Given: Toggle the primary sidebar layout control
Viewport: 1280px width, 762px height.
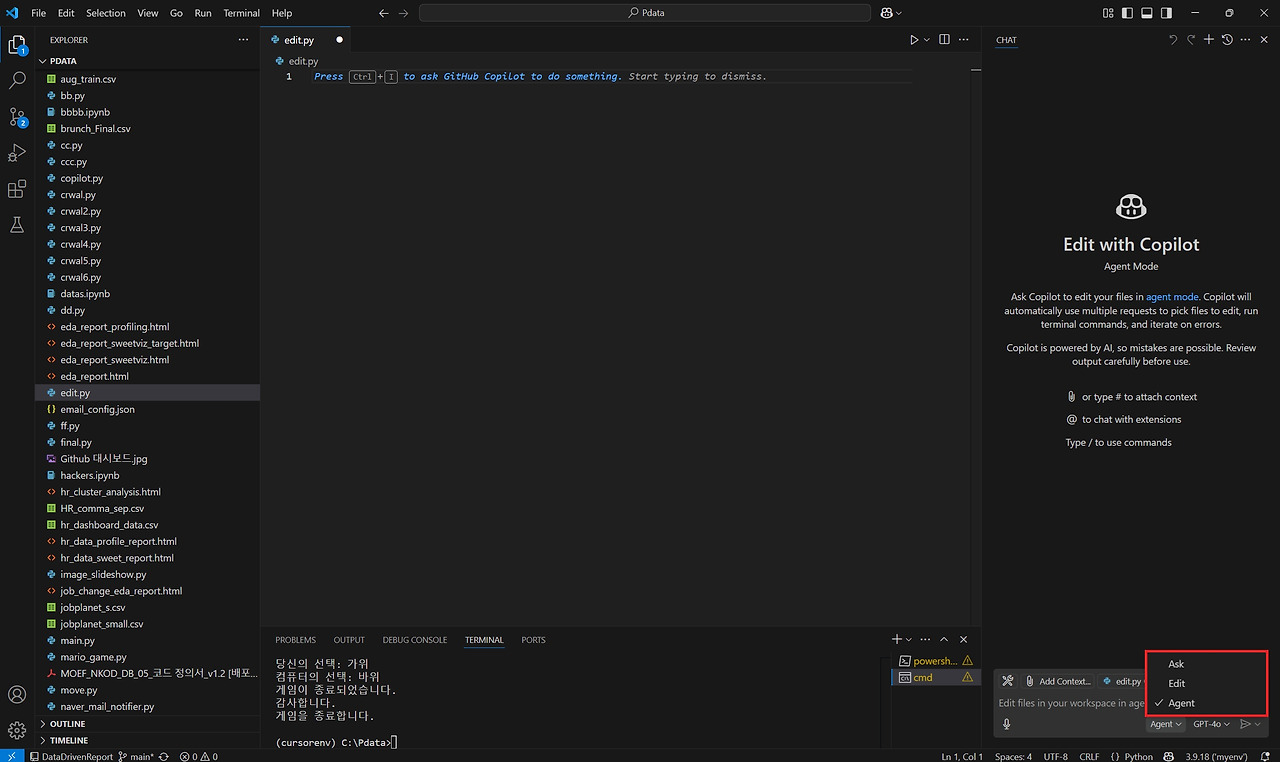Looking at the screenshot, I should coord(1128,12).
